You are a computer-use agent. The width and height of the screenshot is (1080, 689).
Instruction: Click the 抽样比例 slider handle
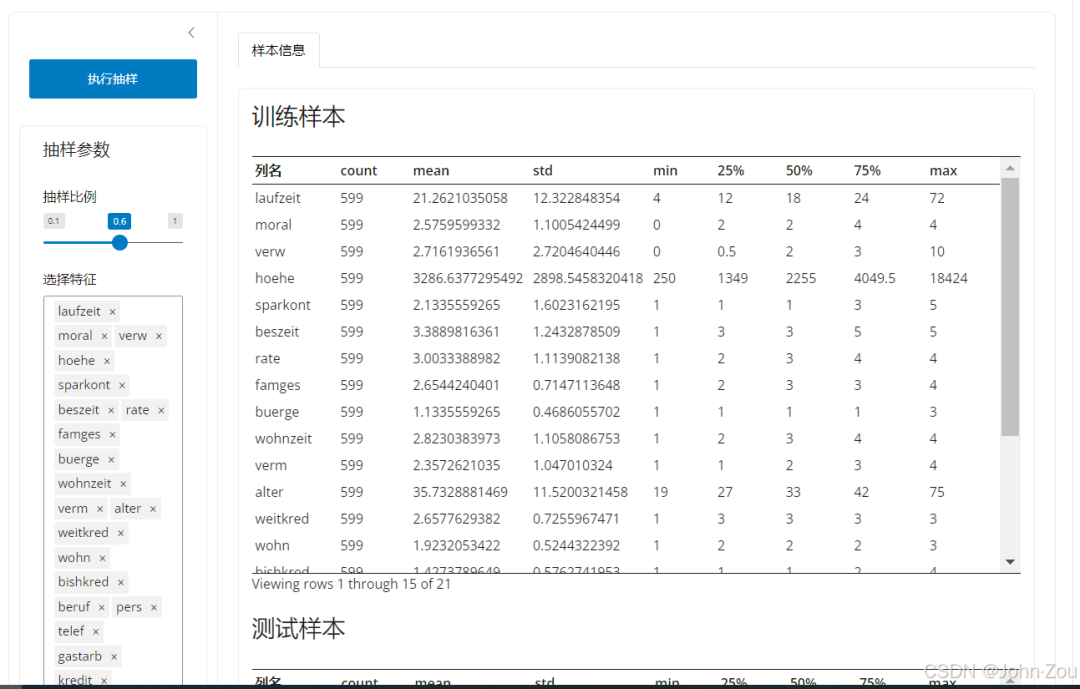click(x=120, y=243)
